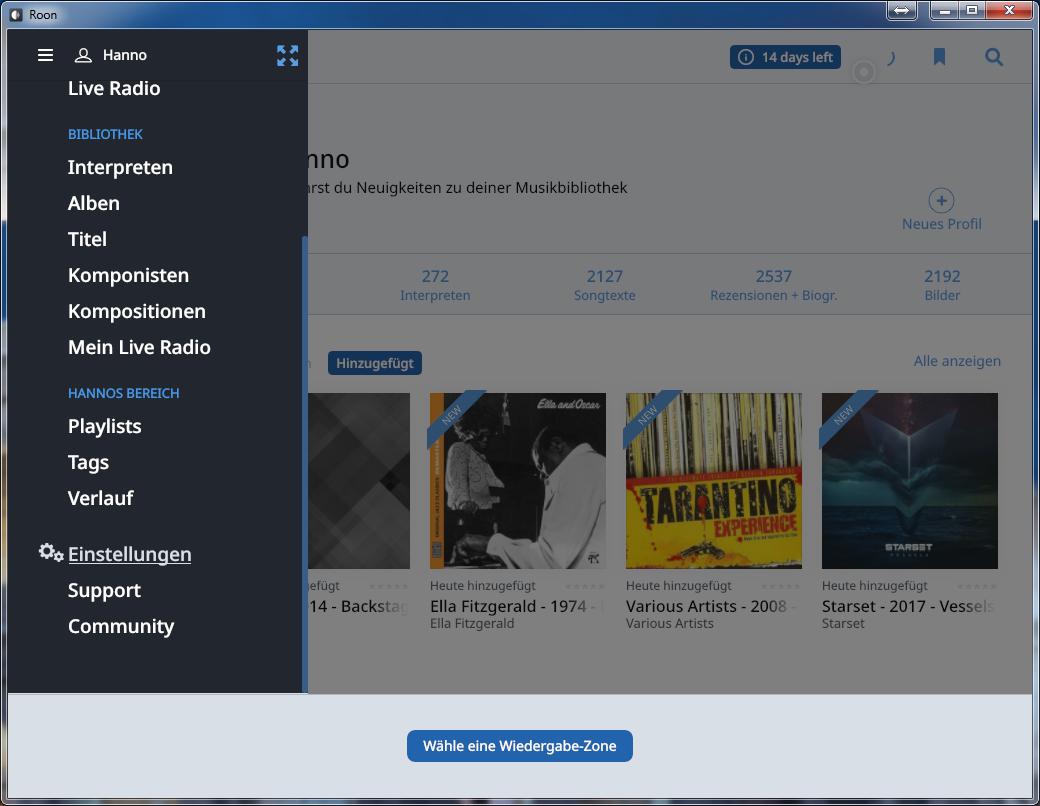
Task: Click the Starset - 2017 - Vessels title
Action: click(908, 606)
